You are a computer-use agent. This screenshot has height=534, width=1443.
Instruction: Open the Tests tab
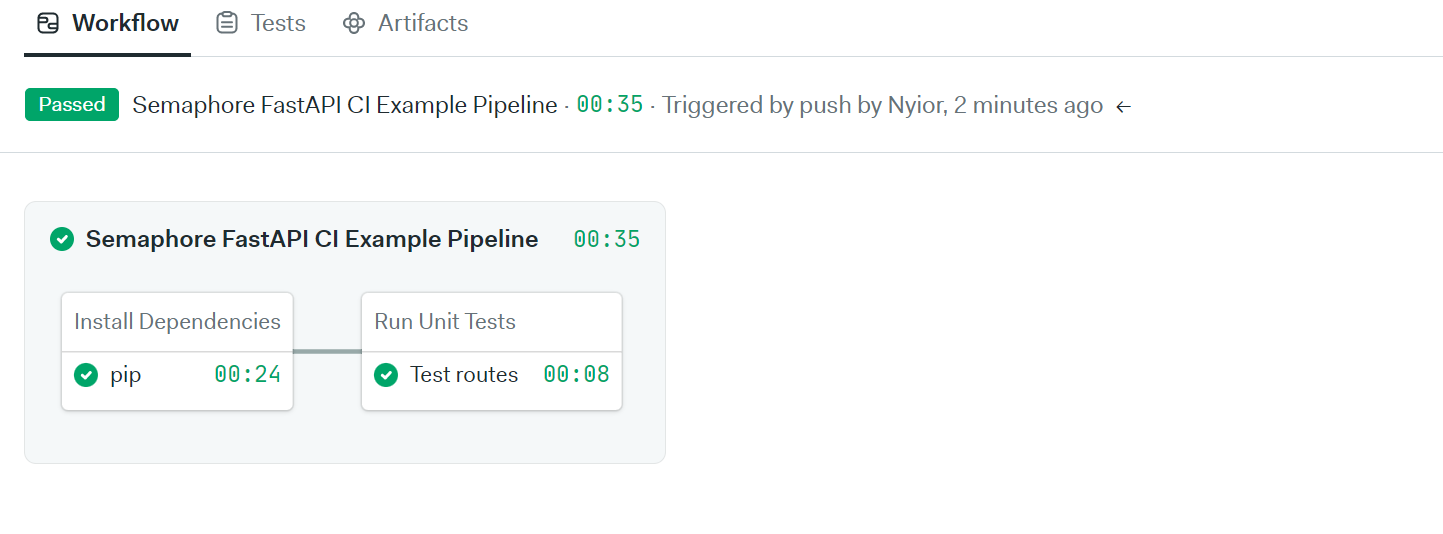coord(278,23)
